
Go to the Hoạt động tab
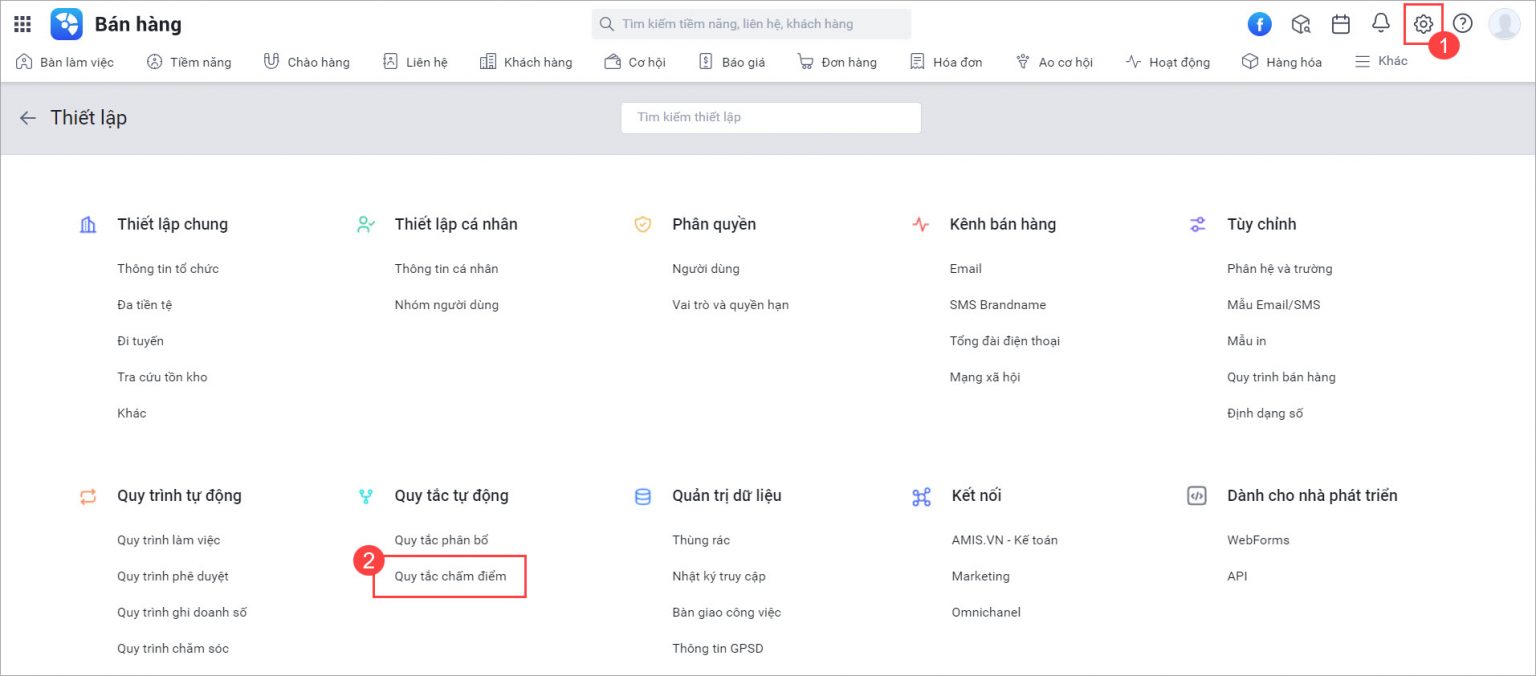click(1167, 62)
